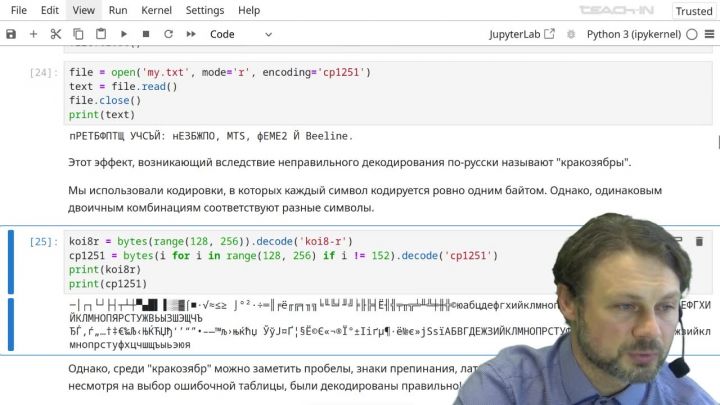Run the selected cell

tap(124, 34)
